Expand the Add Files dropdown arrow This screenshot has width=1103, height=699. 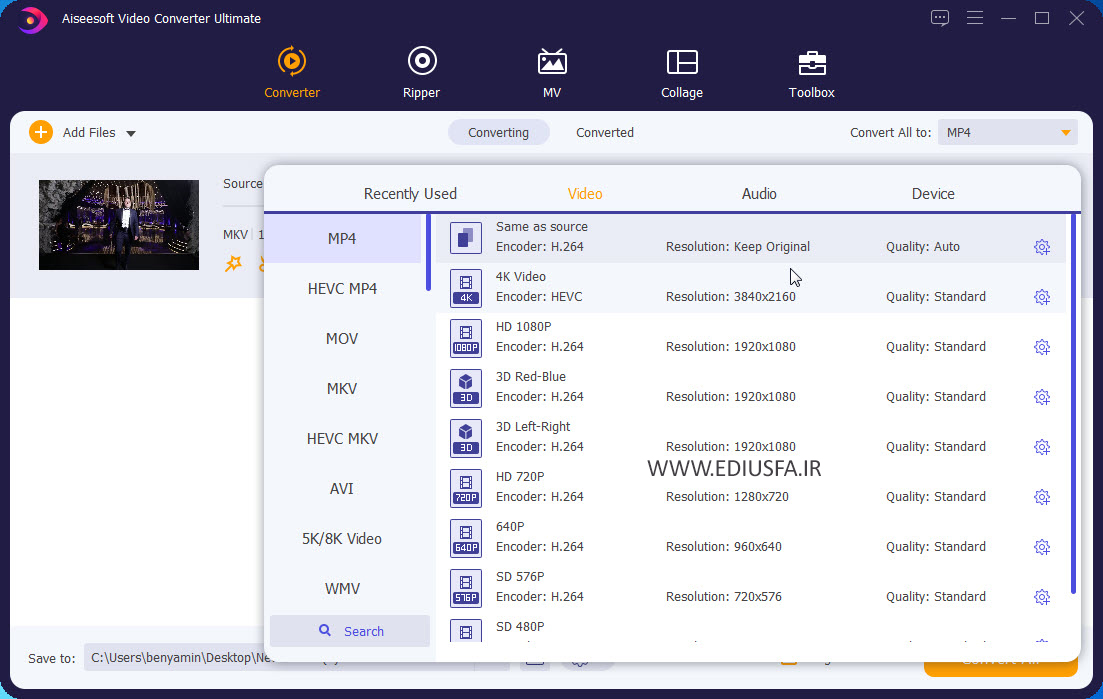pyautogui.click(x=131, y=134)
